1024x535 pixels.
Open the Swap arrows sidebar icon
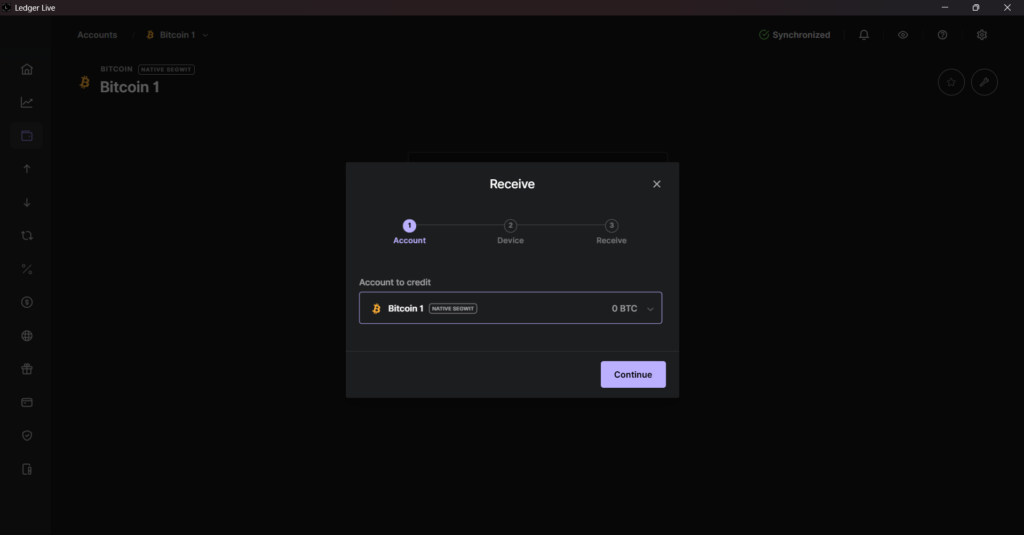pos(27,236)
